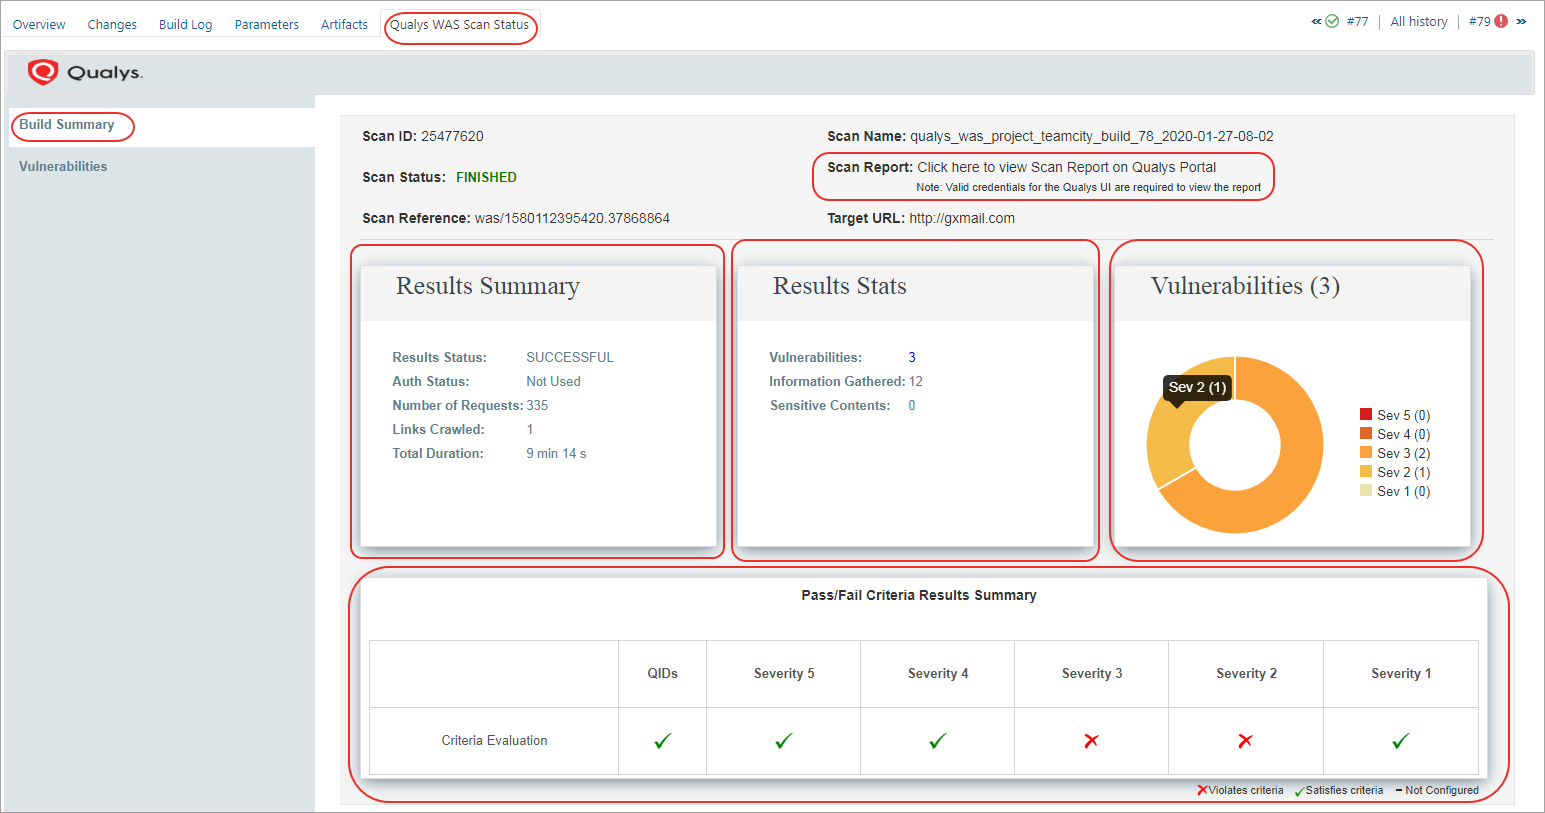Click the red cross under Severity 2

(1245, 741)
